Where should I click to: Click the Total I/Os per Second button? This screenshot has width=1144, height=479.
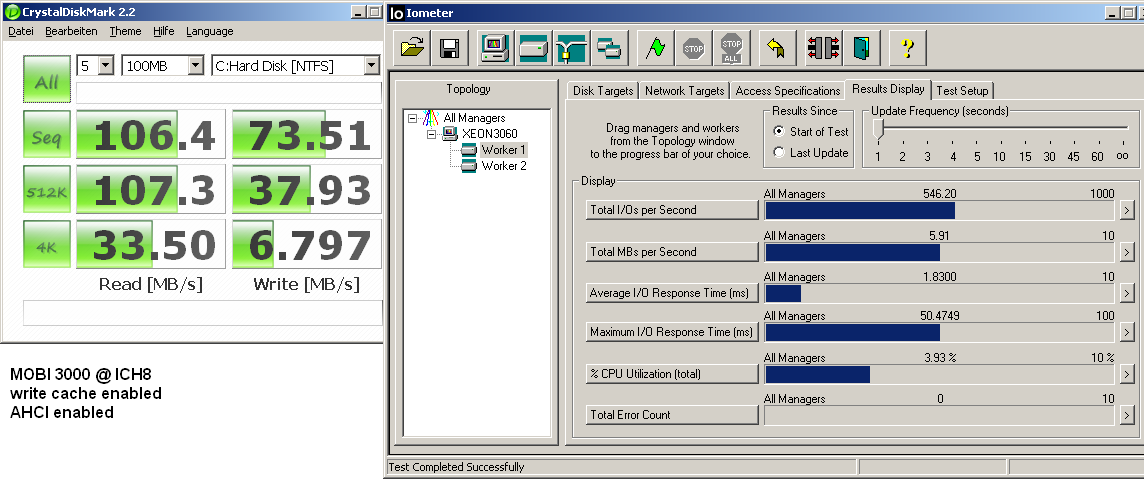pyautogui.click(x=673, y=210)
